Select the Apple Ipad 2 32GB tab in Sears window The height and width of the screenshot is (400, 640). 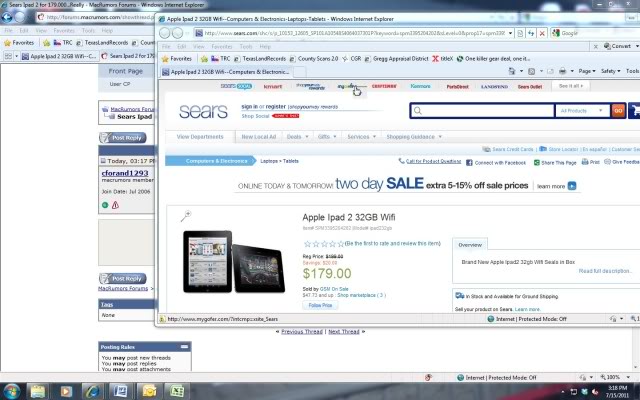(226, 72)
